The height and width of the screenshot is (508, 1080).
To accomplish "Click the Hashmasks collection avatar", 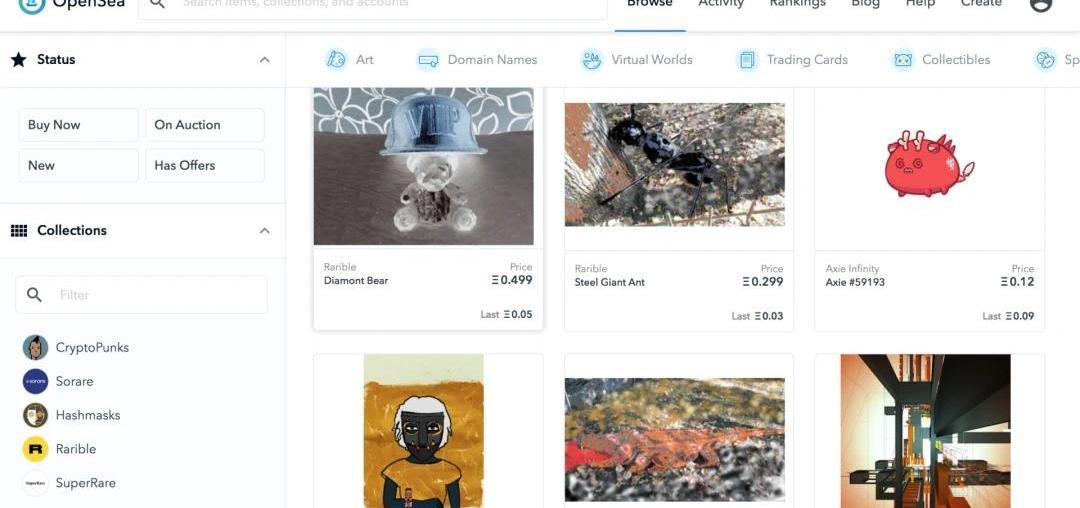I will pyautogui.click(x=35, y=415).
